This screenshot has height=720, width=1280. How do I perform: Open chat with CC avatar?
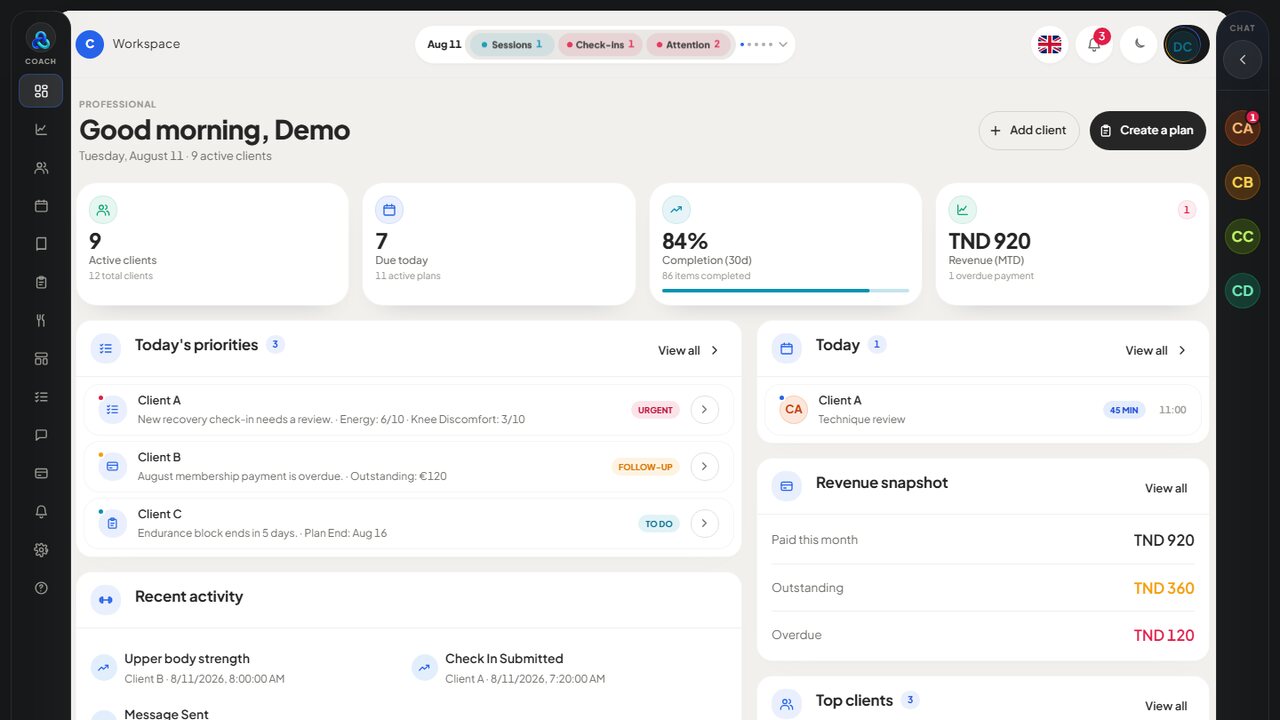(1243, 237)
